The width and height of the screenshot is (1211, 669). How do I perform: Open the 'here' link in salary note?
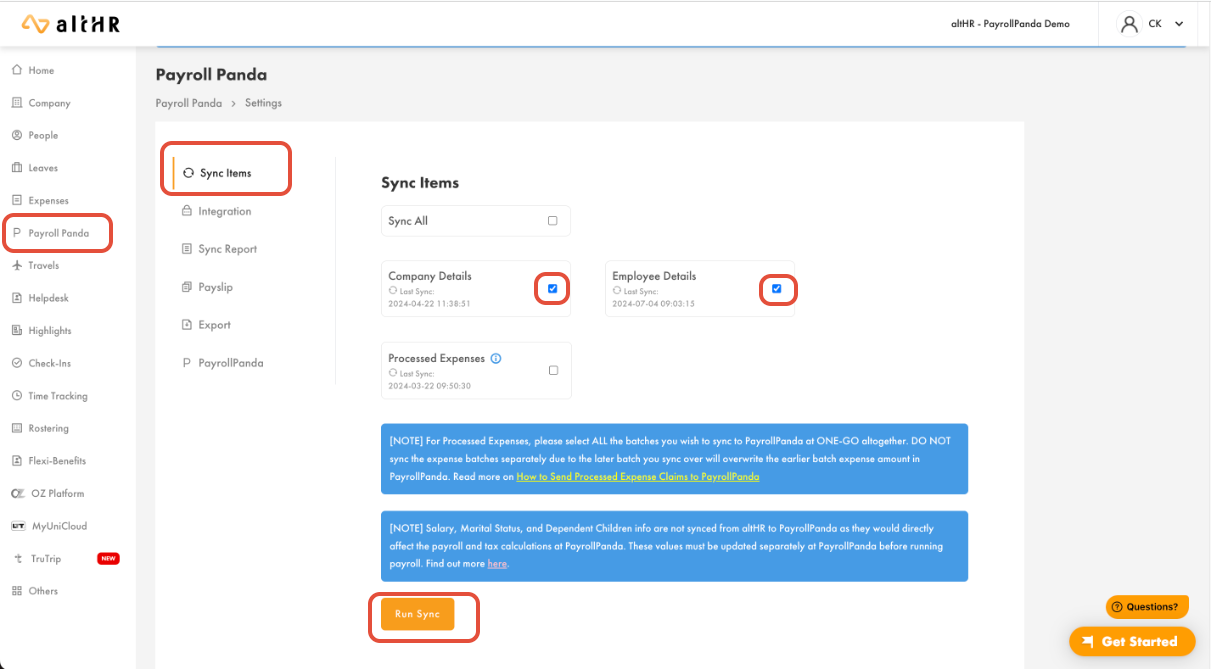click(x=498, y=564)
